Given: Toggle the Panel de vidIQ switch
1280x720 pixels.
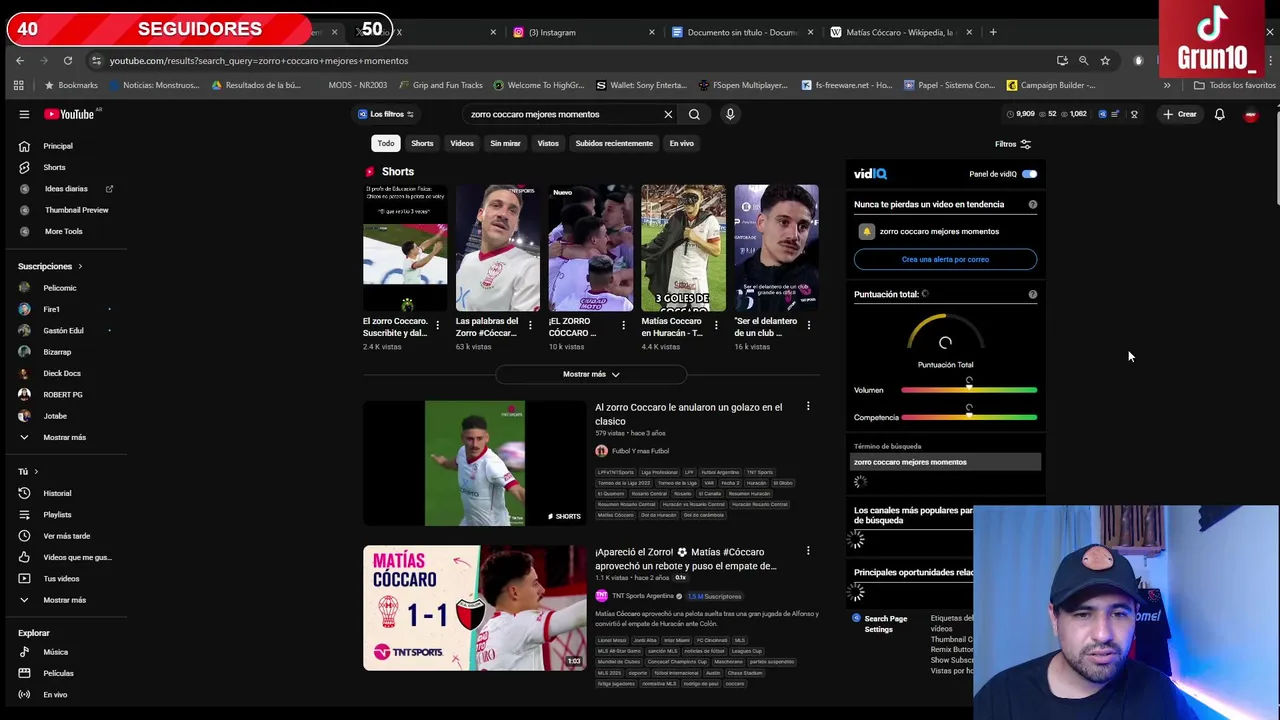Looking at the screenshot, I should [x=1029, y=174].
